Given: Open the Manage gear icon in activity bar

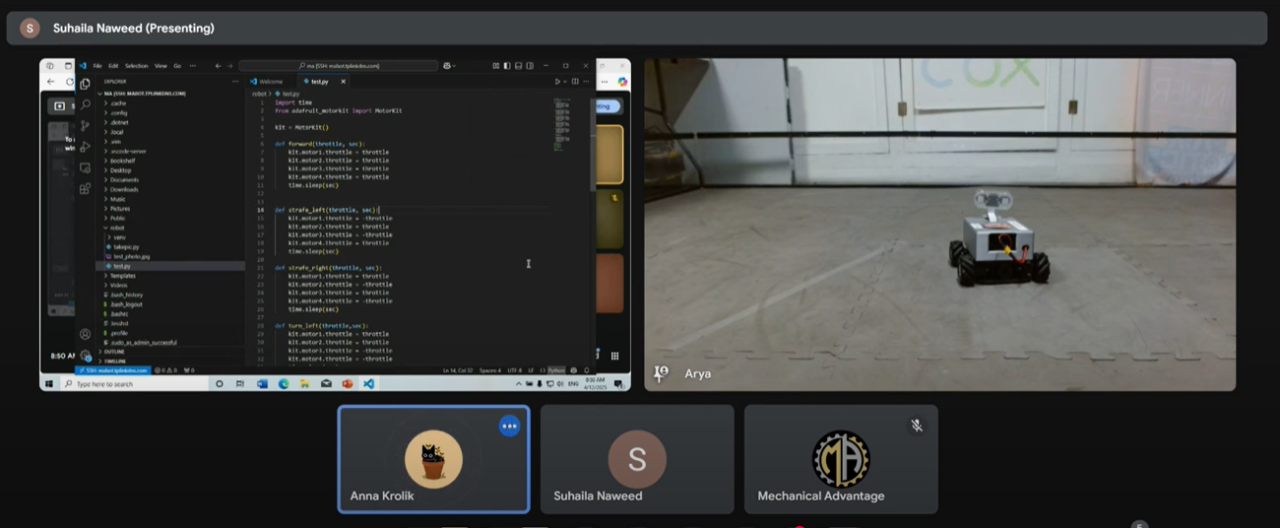Looking at the screenshot, I should click(85, 354).
